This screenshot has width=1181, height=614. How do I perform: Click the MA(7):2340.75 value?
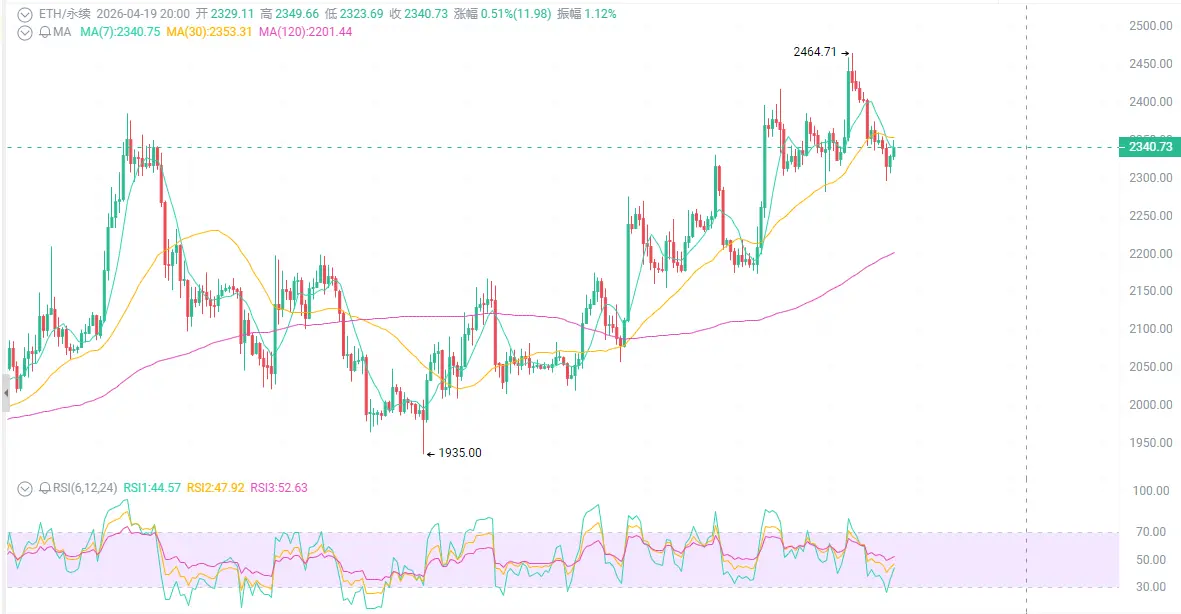coord(120,32)
